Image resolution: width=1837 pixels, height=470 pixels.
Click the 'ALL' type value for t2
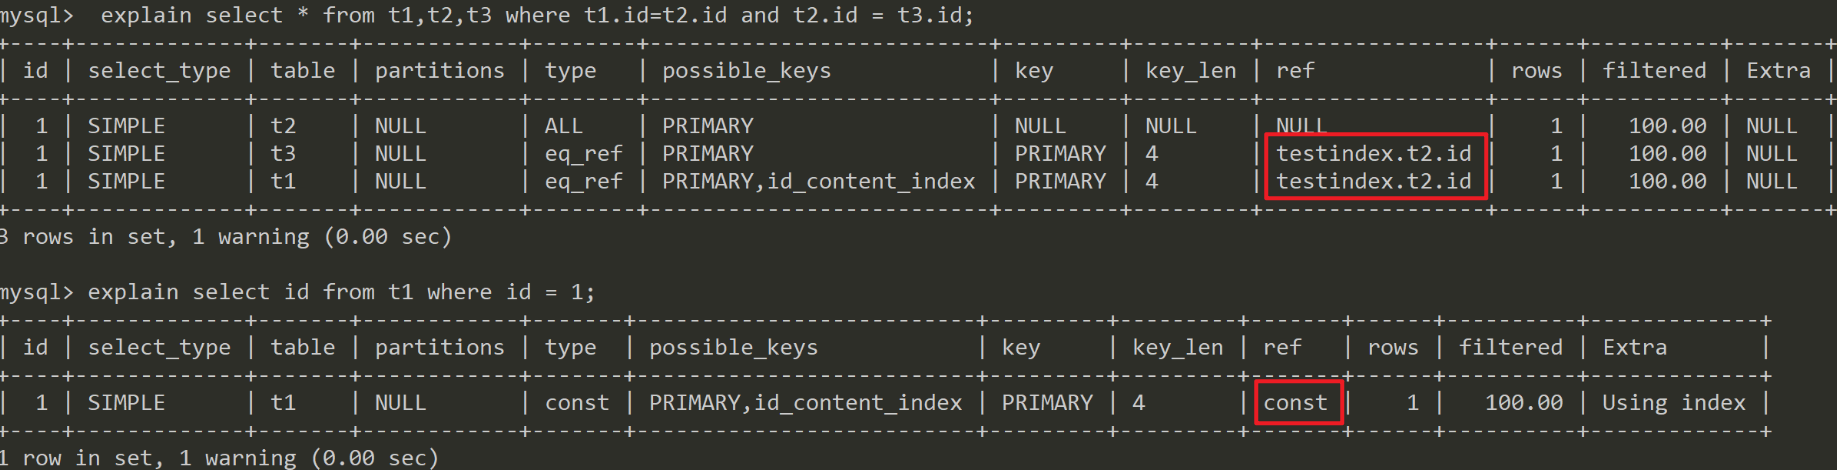click(x=563, y=126)
